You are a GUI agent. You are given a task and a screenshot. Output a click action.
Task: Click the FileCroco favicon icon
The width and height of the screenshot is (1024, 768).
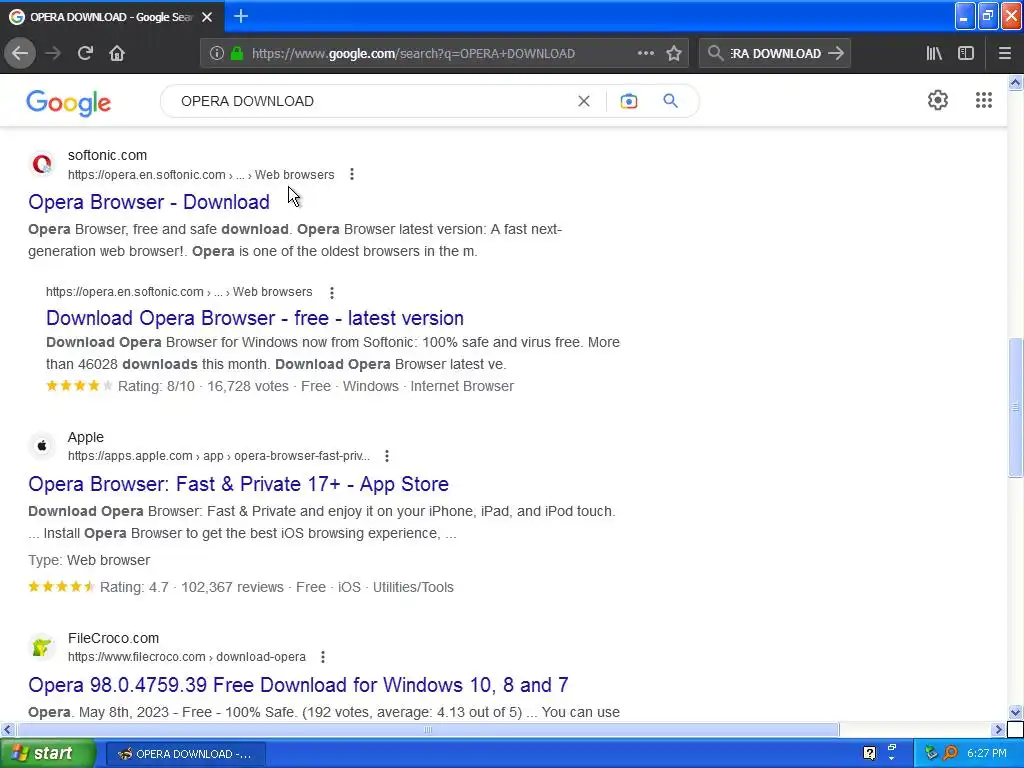(42, 647)
